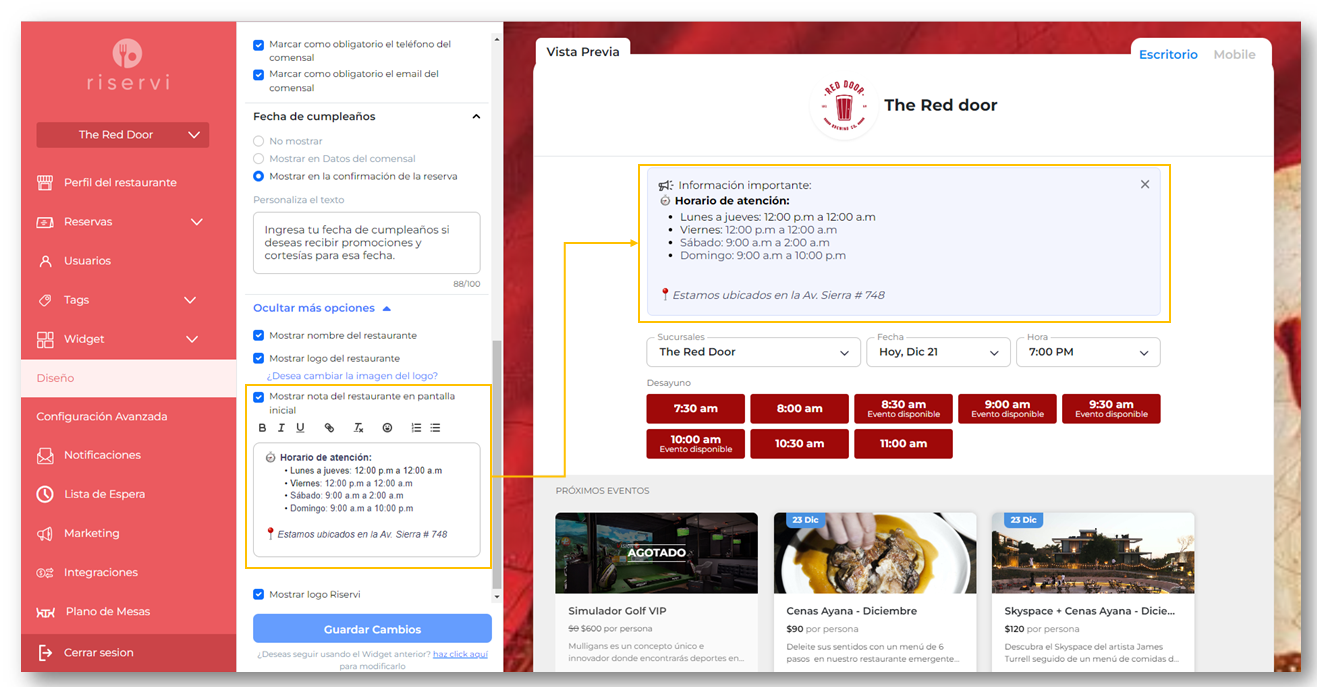Click inside the restaurant note text editor

[x=366, y=500]
